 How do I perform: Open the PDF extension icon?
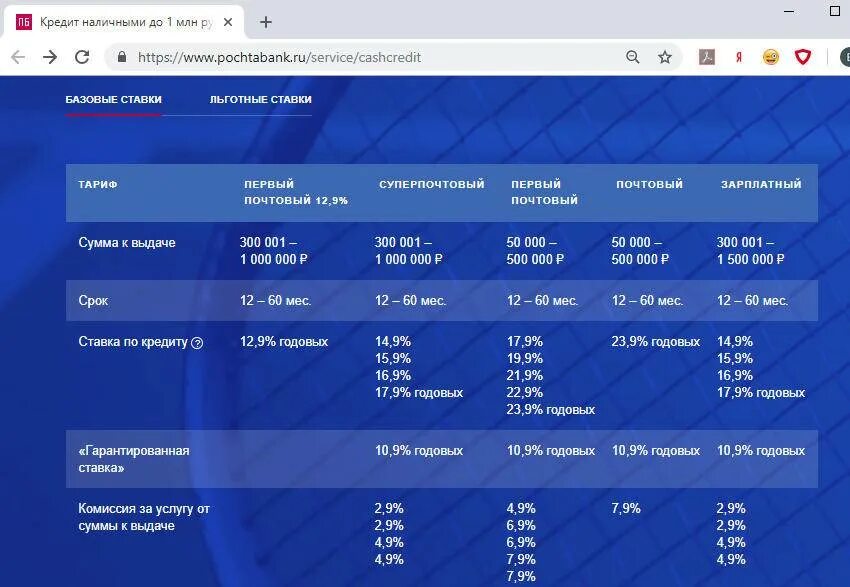(x=706, y=57)
